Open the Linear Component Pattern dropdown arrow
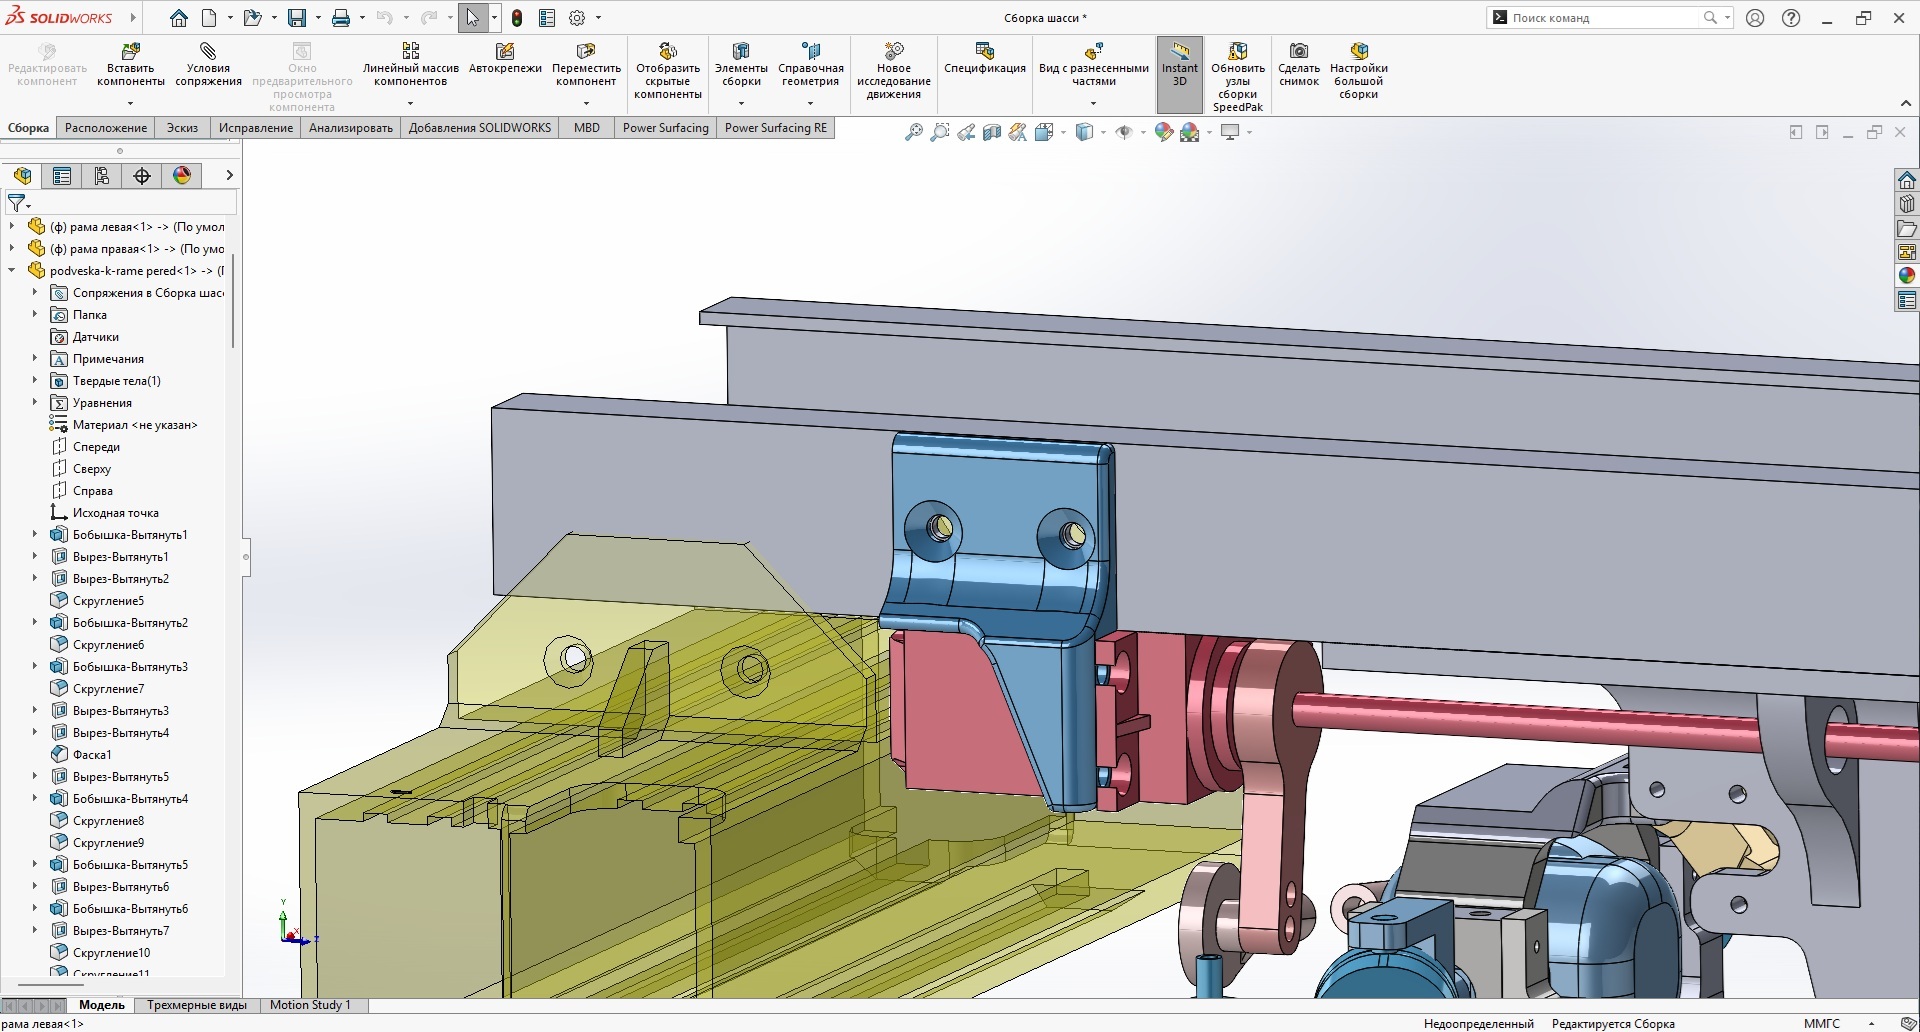Viewport: 1920px width, 1032px height. [410, 103]
